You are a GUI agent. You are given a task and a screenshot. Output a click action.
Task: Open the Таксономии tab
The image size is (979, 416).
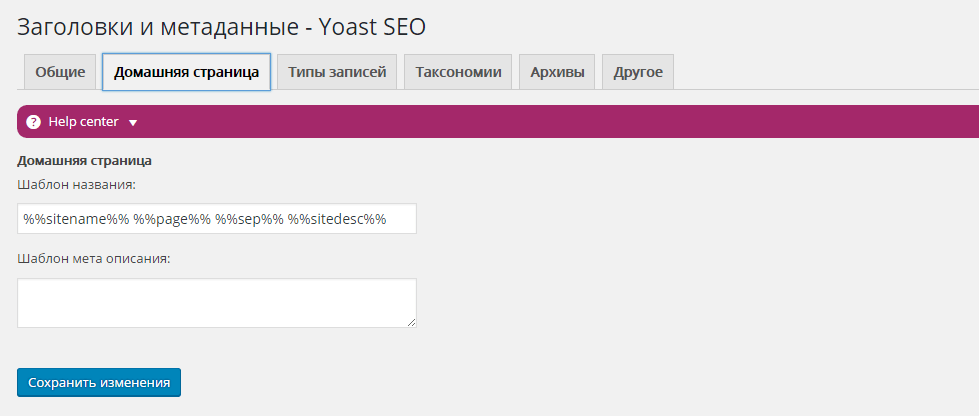click(x=458, y=72)
